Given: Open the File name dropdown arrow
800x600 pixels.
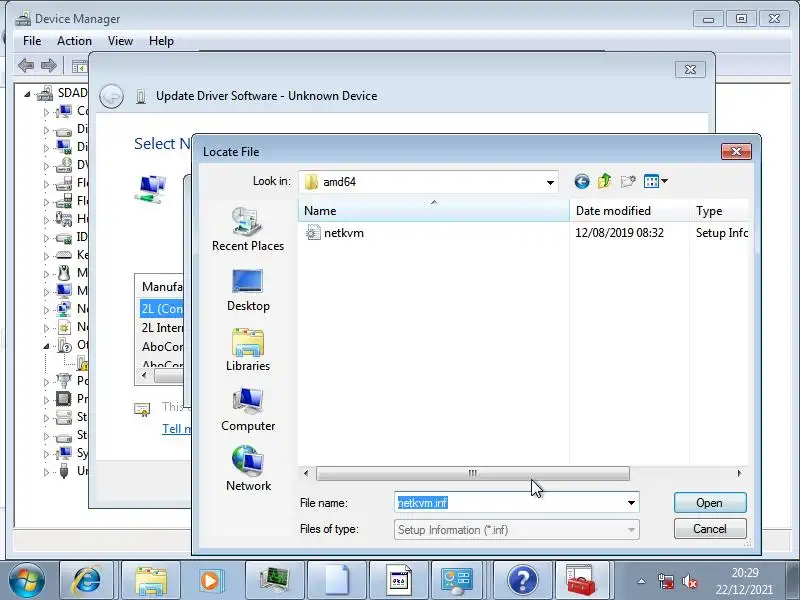Looking at the screenshot, I should [x=631, y=503].
